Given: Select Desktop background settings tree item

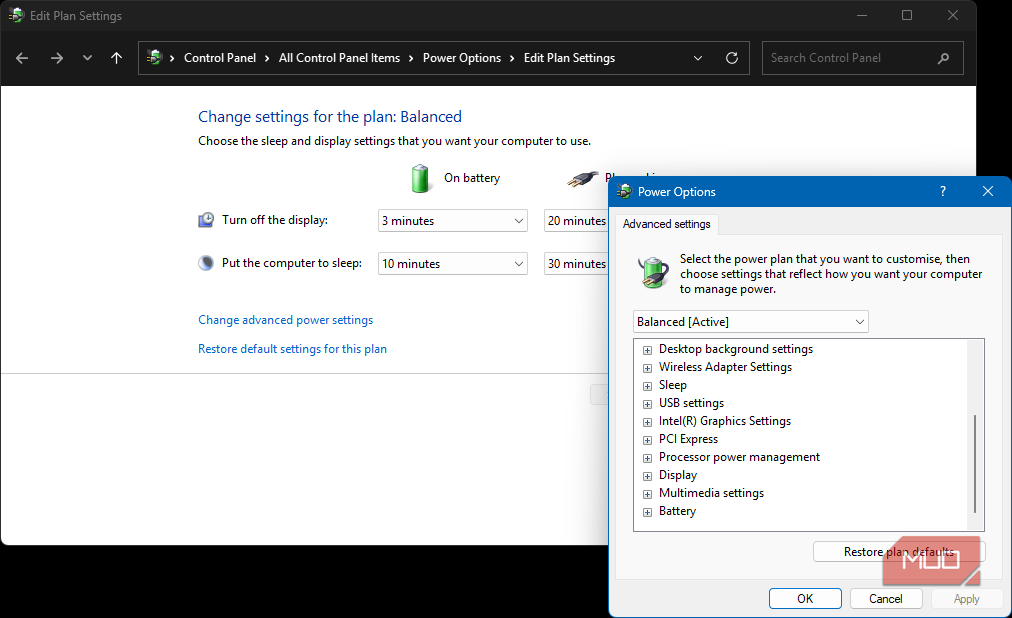Looking at the screenshot, I should (736, 349).
